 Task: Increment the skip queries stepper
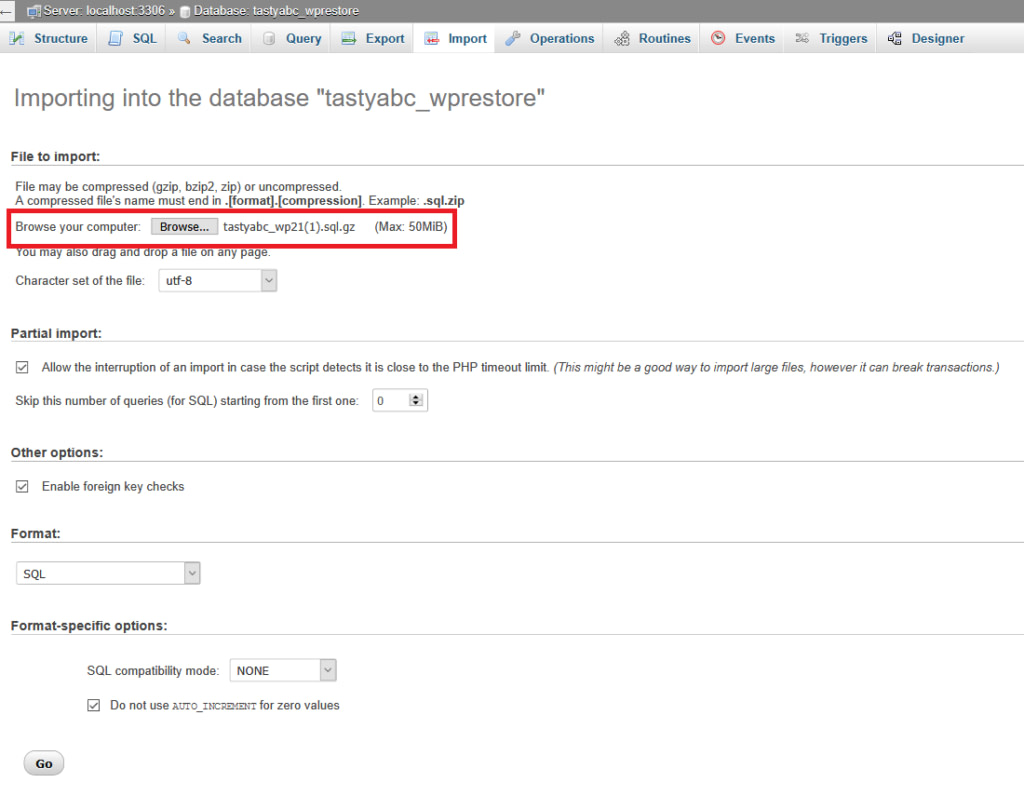(416, 396)
